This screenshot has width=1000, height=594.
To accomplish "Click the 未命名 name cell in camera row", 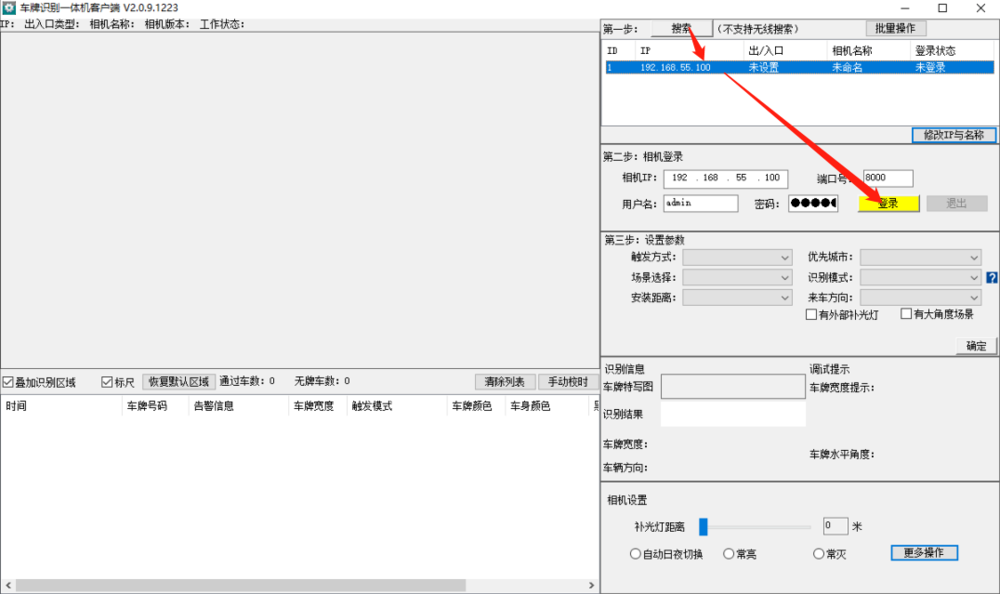I will pyautogui.click(x=848, y=68).
